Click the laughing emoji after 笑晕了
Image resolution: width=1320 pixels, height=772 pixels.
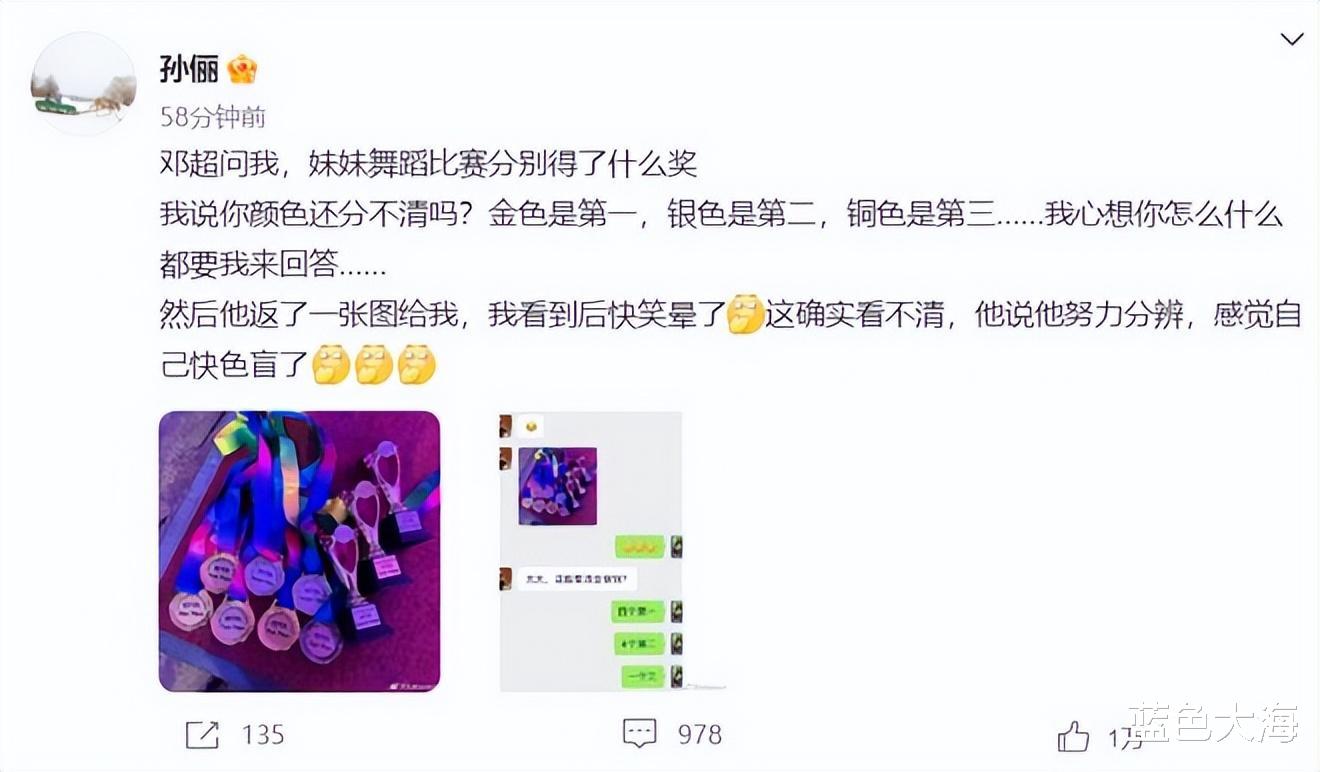(x=745, y=314)
